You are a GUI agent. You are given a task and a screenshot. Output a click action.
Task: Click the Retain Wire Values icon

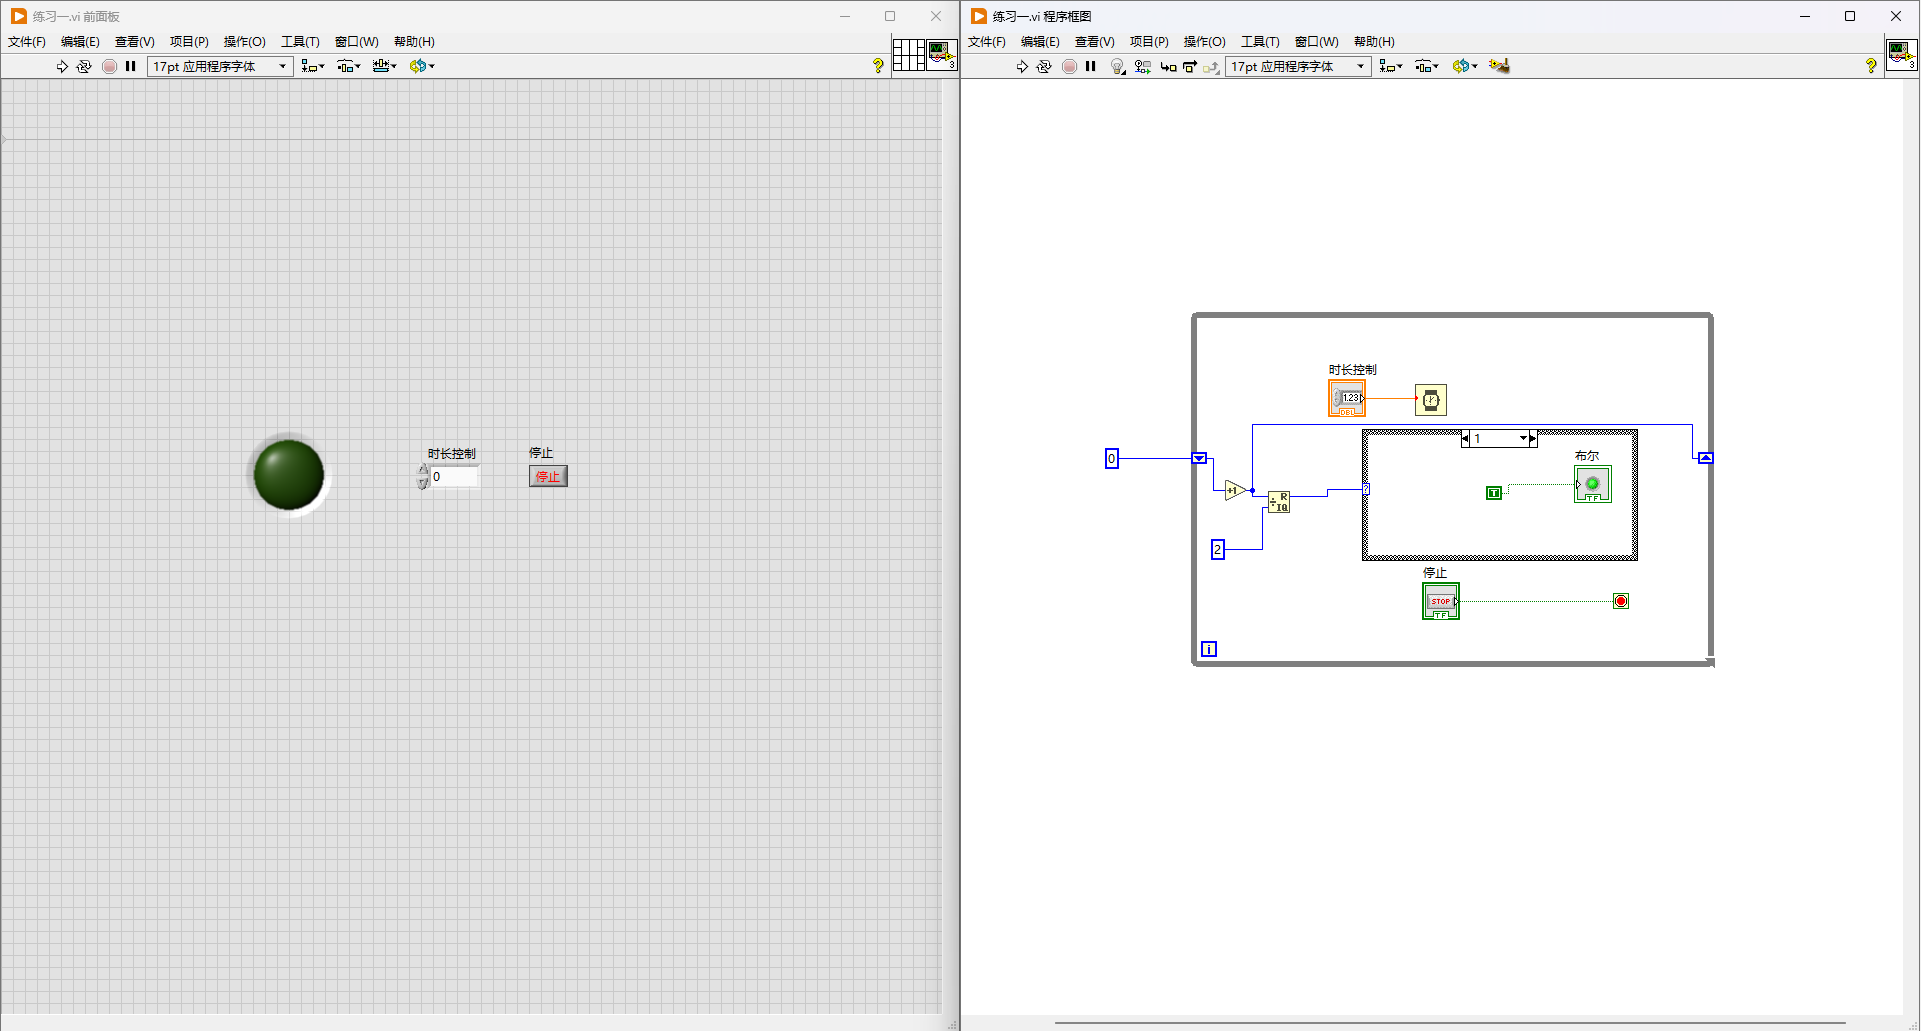click(x=1141, y=66)
